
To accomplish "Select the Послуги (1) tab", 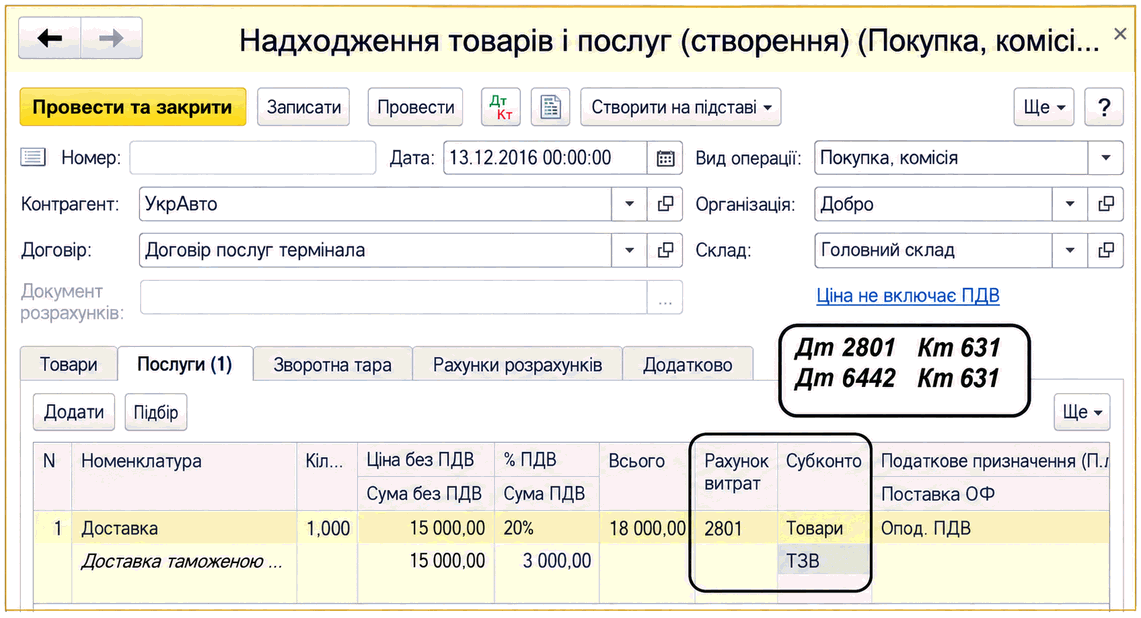I will click(x=185, y=363).
